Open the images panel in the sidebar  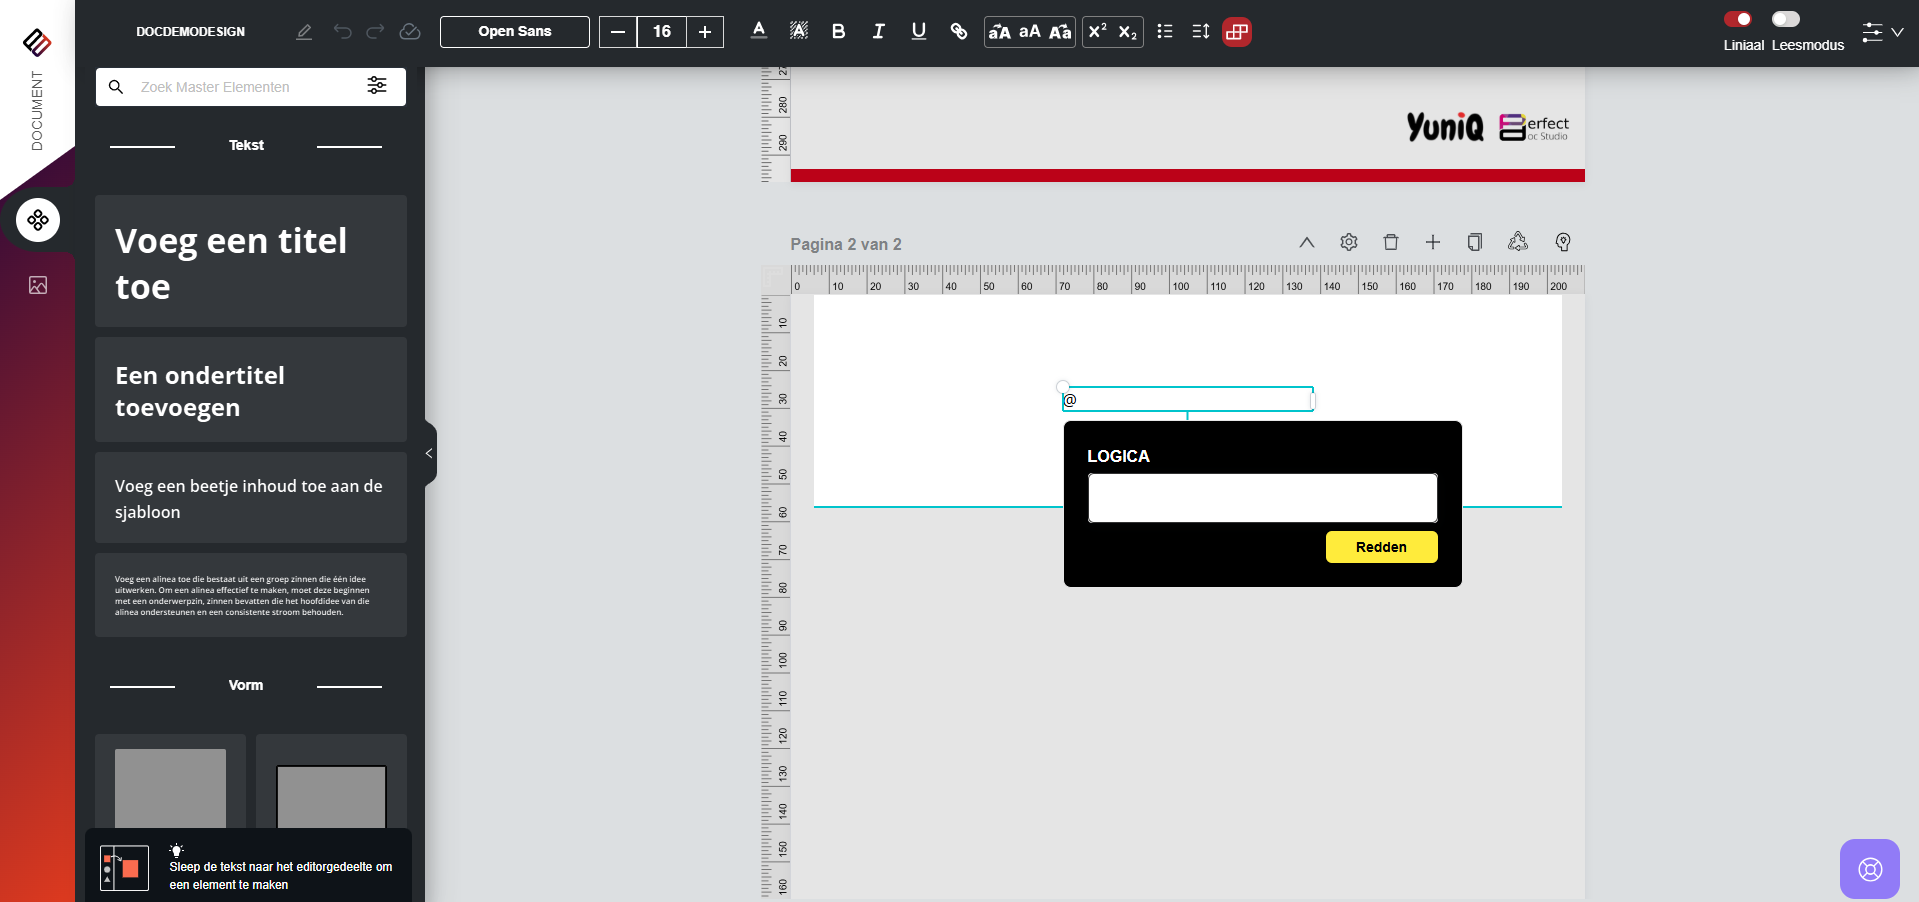click(38, 286)
